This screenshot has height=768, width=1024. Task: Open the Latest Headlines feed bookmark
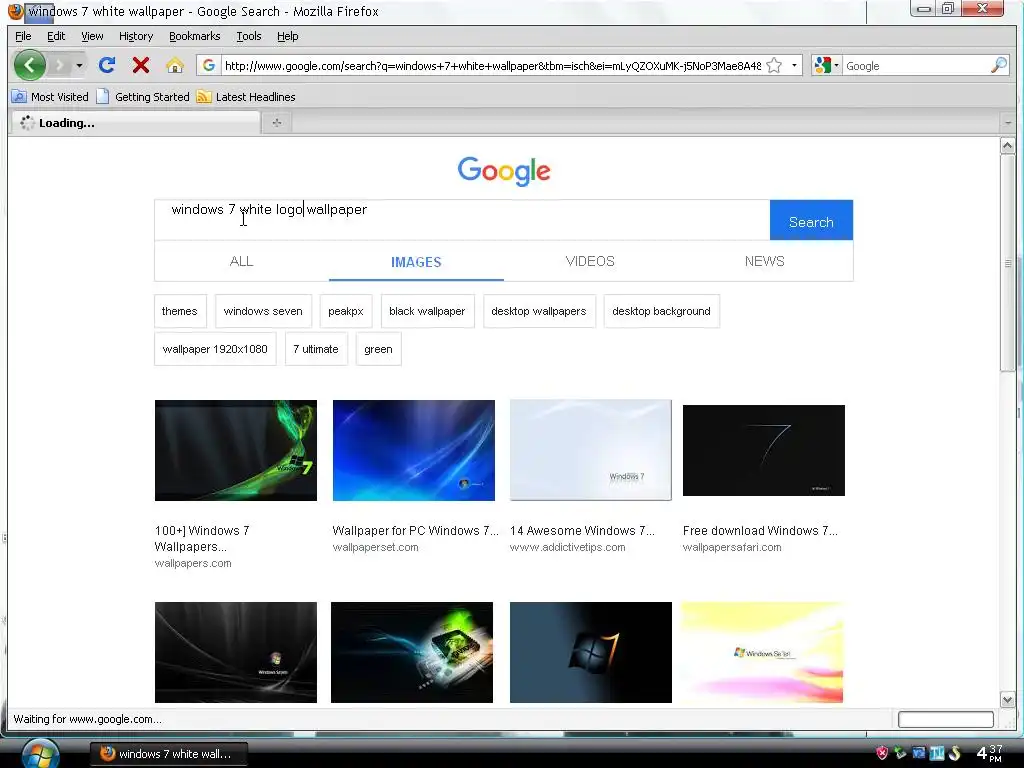(x=246, y=97)
